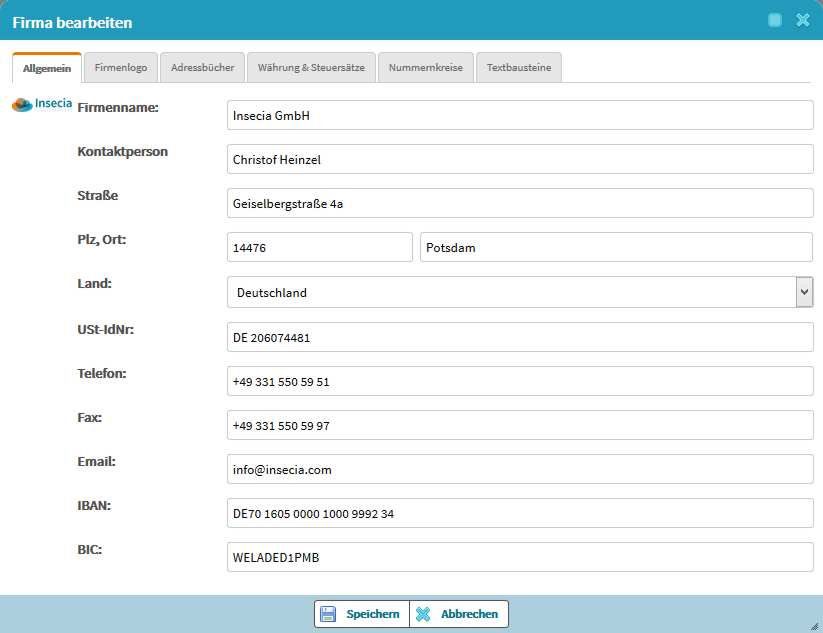Viewport: 823px width, 633px height.
Task: Save changes with the Speichern button
Action: [362, 614]
